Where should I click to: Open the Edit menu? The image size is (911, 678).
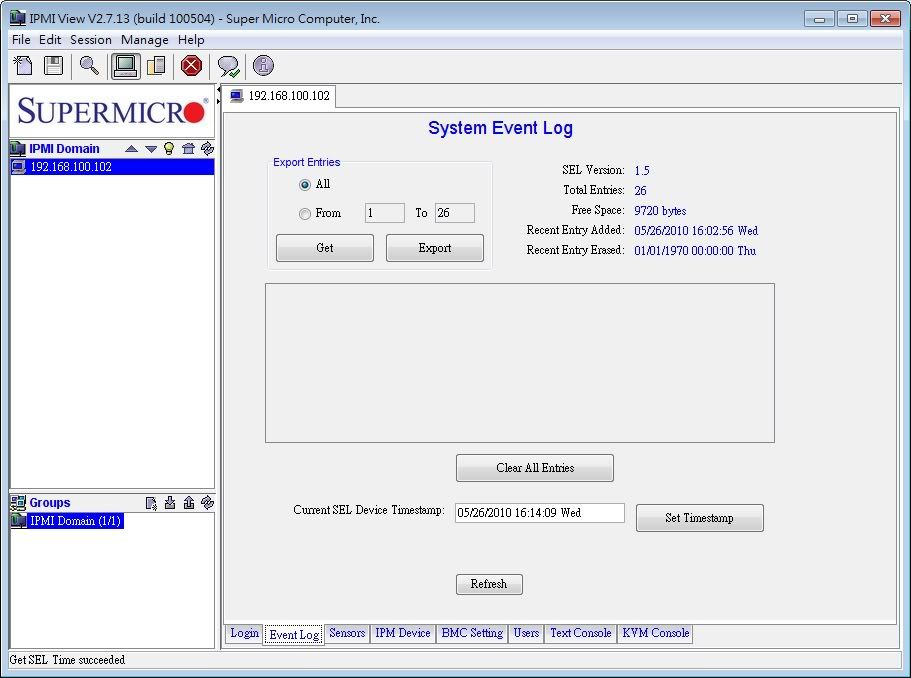point(50,40)
